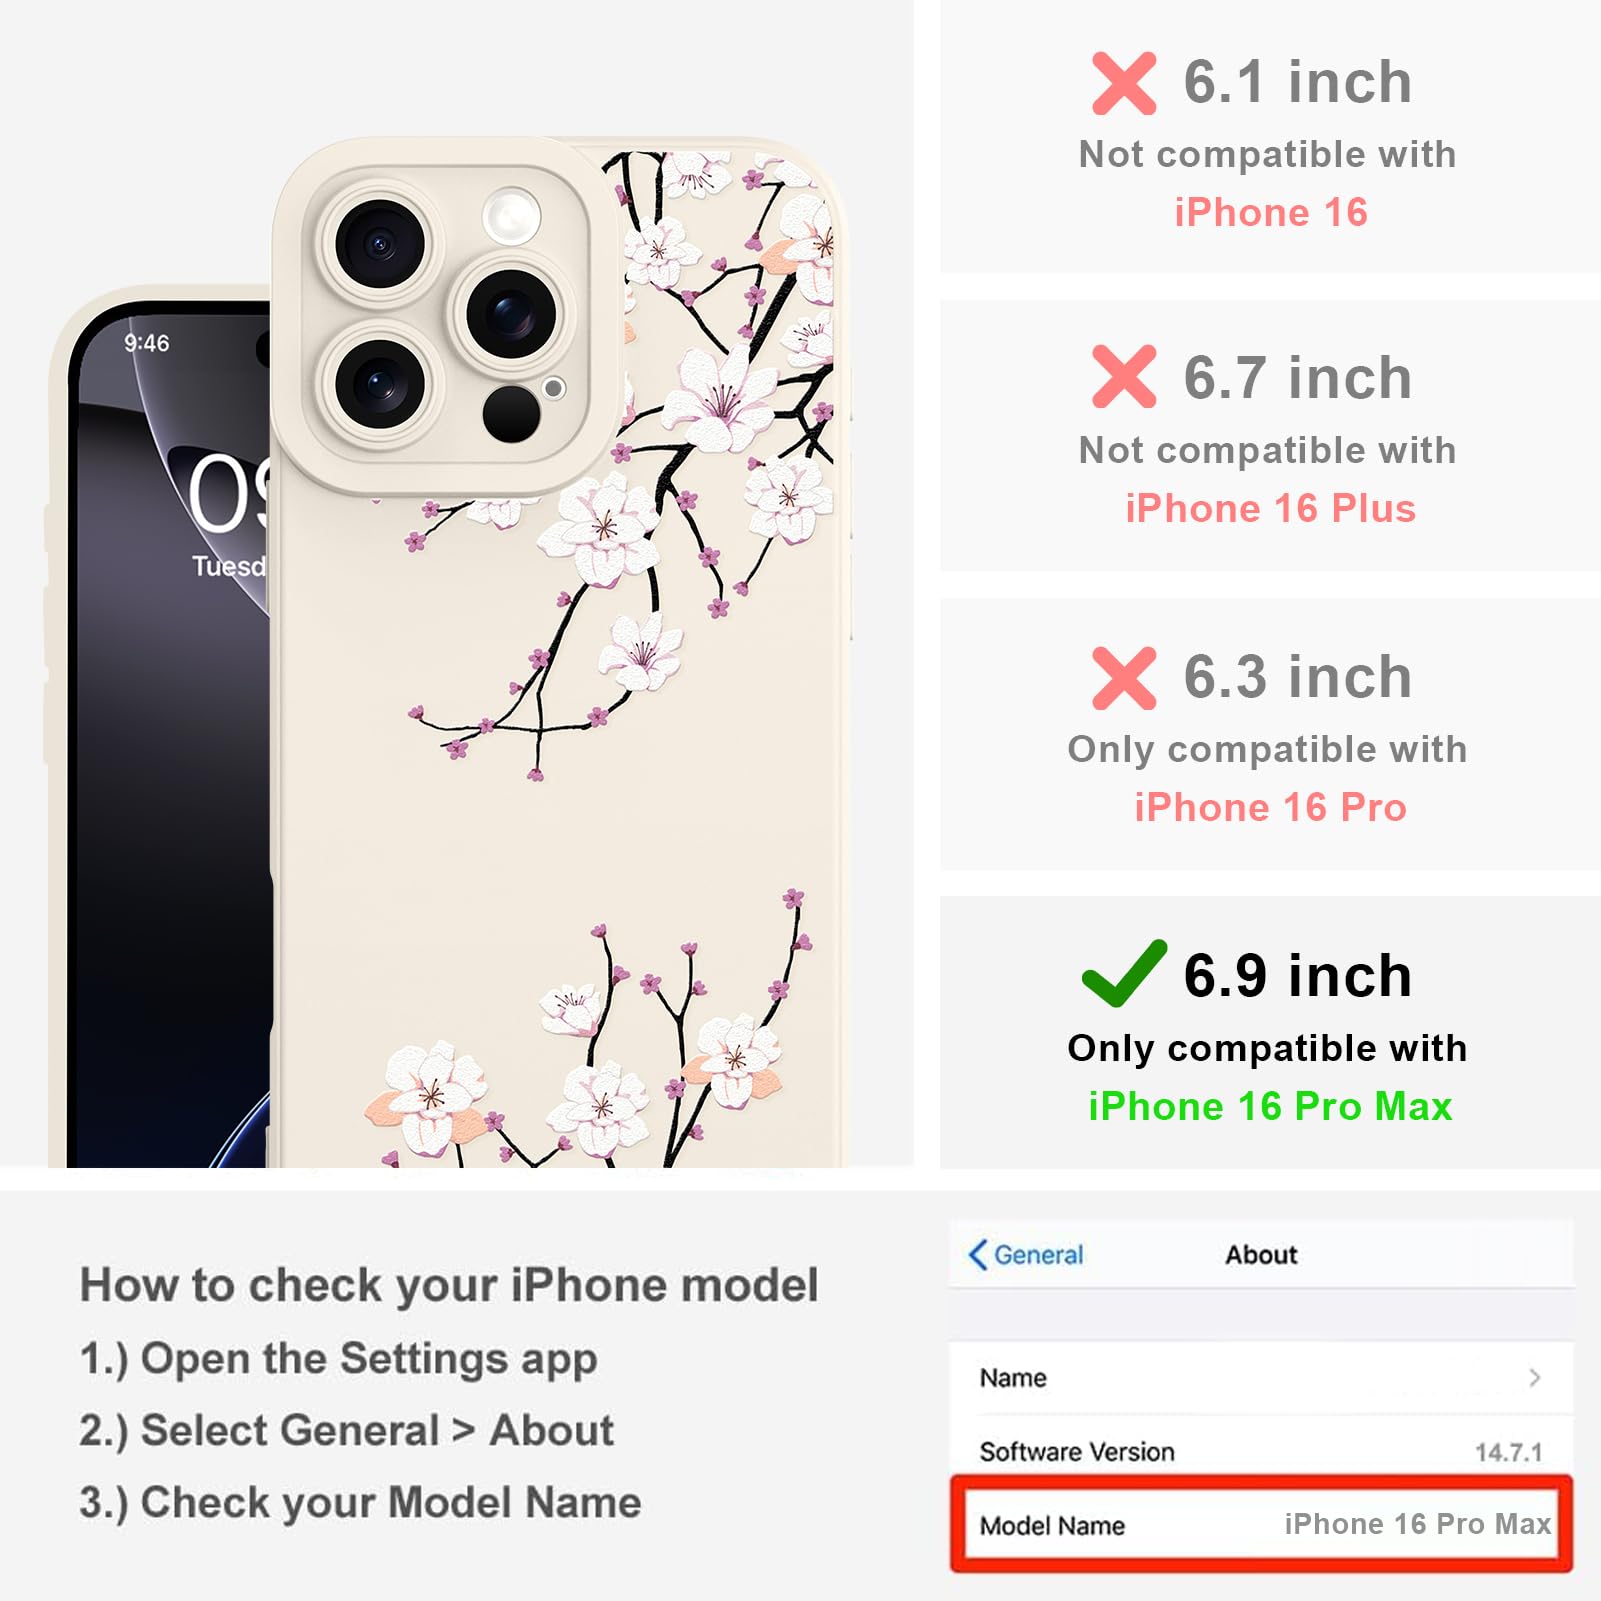Click the red X next to 6.1 inch
Screen dimensions: 1601x1601
pyautogui.click(x=1124, y=83)
